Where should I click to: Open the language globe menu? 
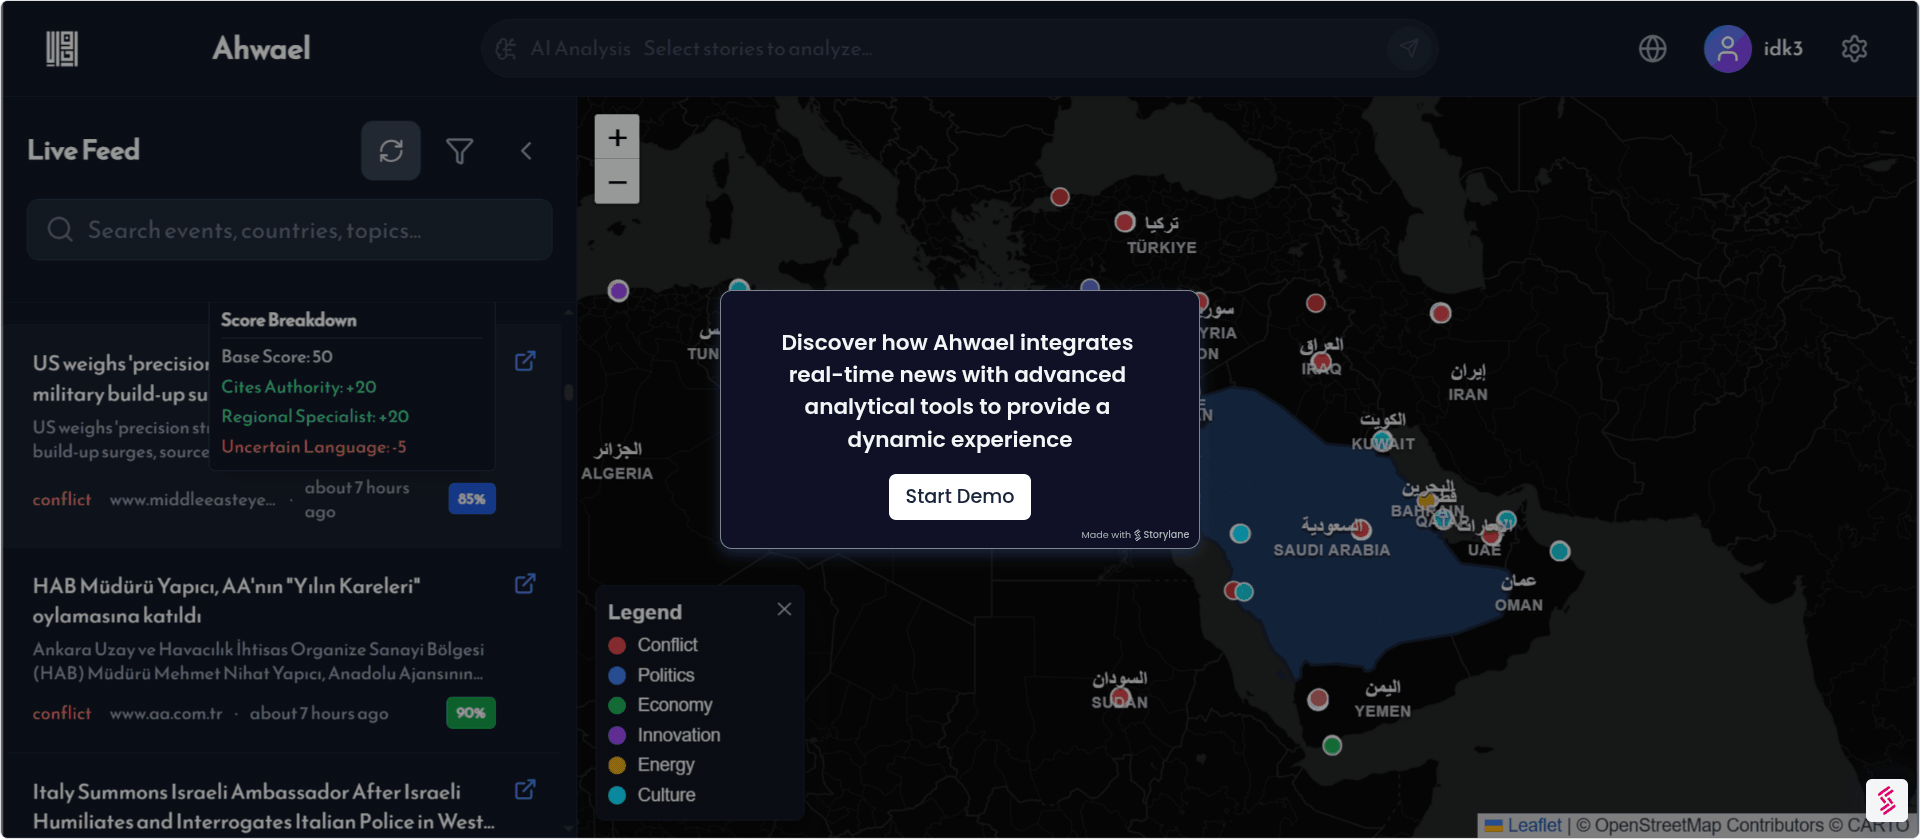click(1653, 48)
